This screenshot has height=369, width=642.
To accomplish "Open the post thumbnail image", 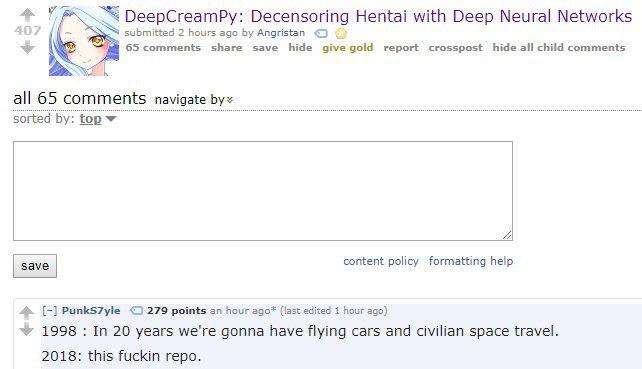I will click(84, 41).
